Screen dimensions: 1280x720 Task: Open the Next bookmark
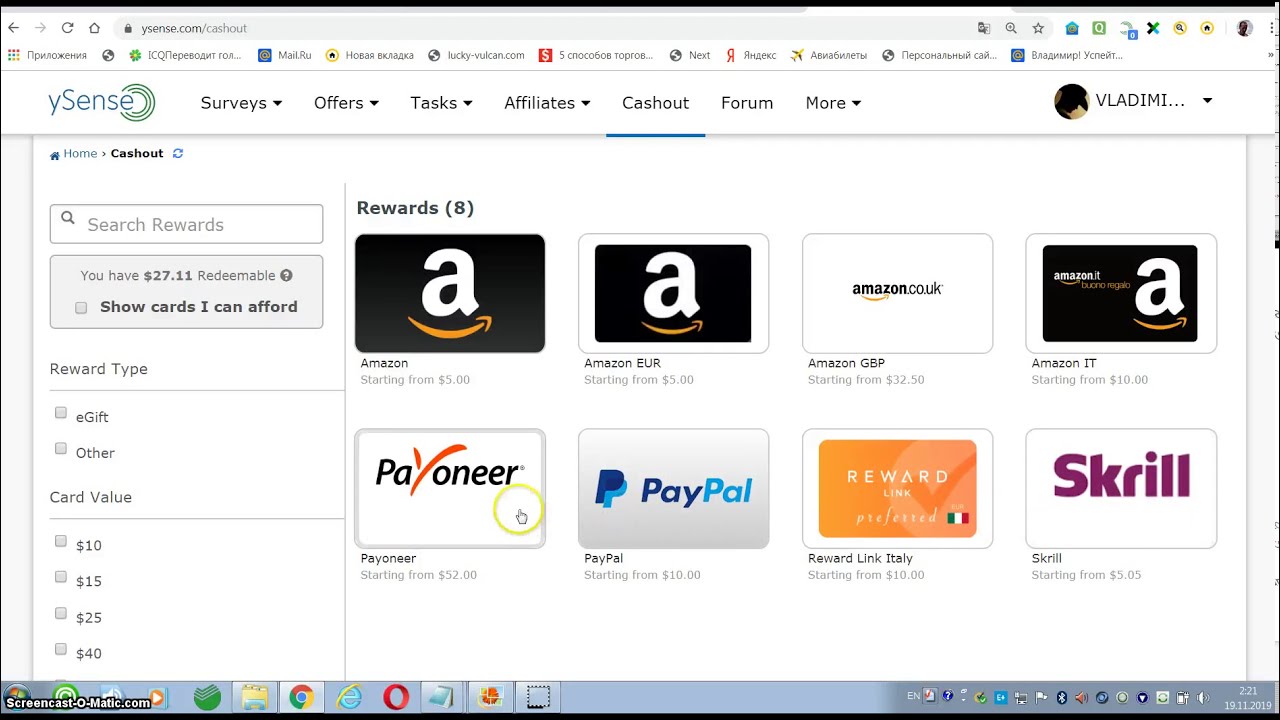(690, 55)
